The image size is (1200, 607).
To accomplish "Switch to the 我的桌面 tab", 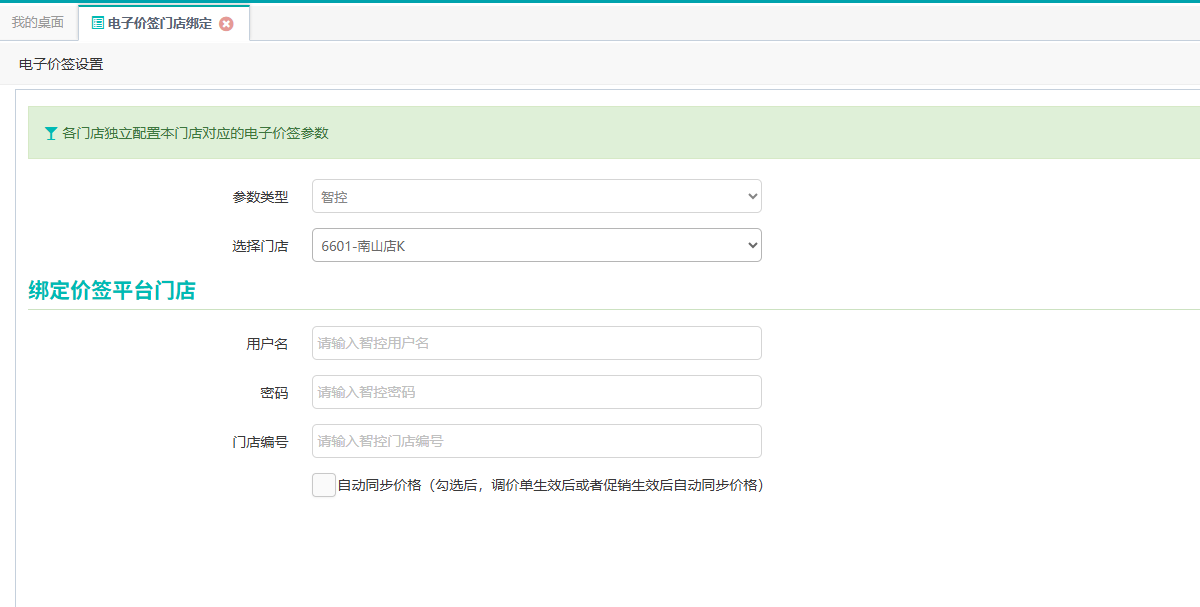I will coord(38,22).
